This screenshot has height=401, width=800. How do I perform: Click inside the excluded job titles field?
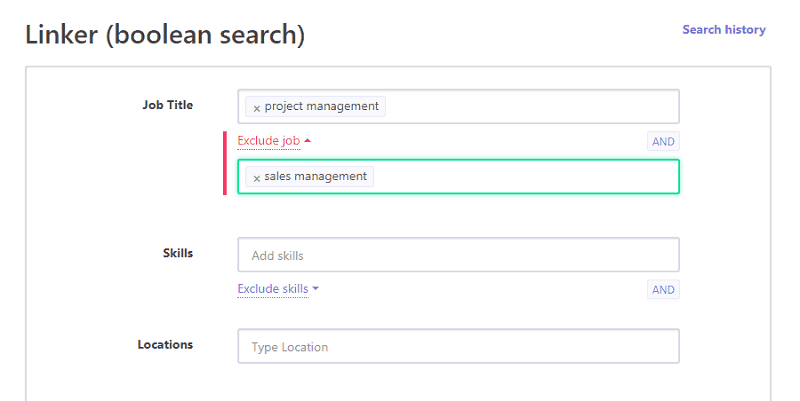(x=525, y=177)
